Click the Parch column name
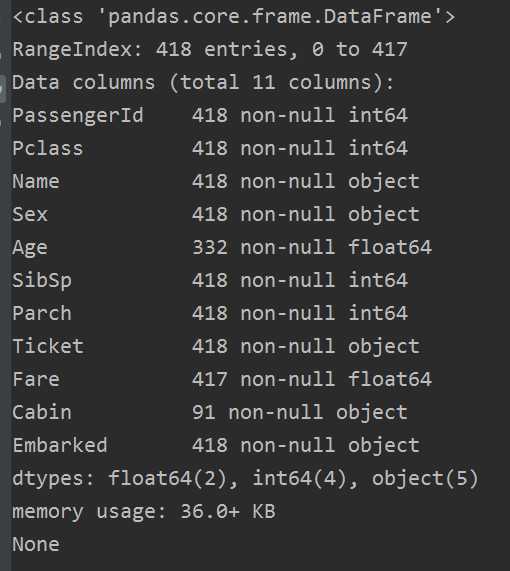Screen dimensions: 510x571 tap(42, 314)
